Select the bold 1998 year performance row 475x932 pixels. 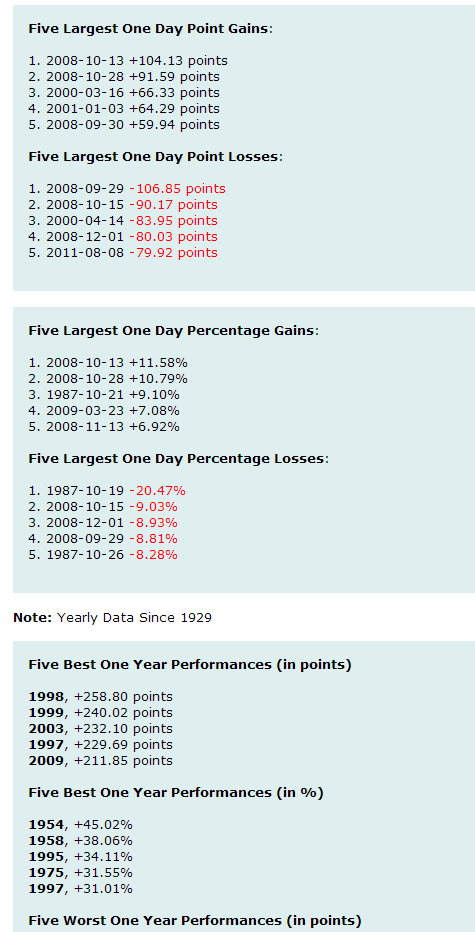[100, 697]
